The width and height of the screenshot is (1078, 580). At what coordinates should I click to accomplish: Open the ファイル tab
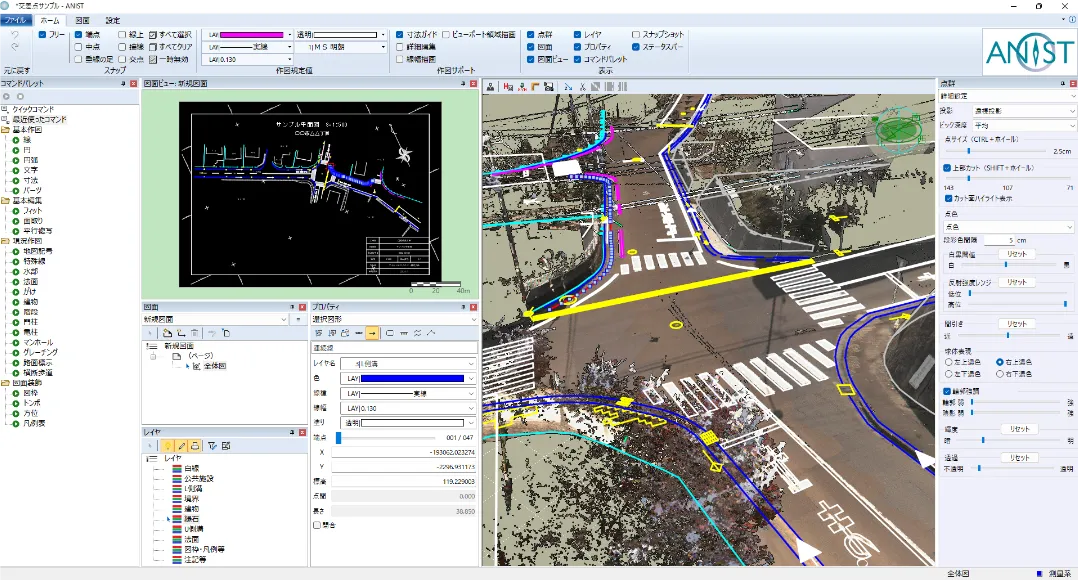(15, 21)
